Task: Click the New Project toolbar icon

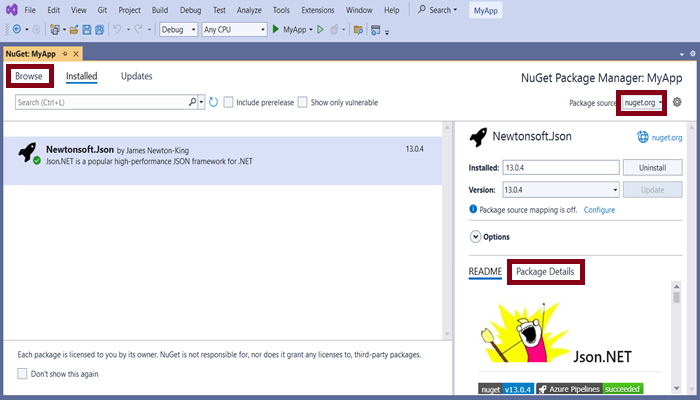Action: coord(55,29)
